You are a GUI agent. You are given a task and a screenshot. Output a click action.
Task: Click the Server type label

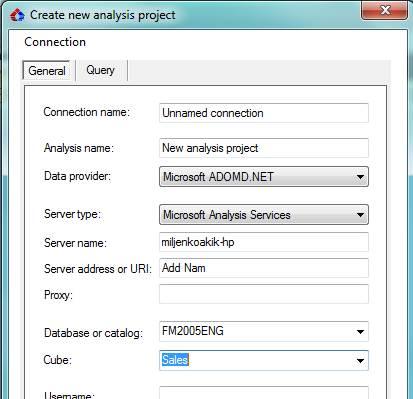(72, 214)
